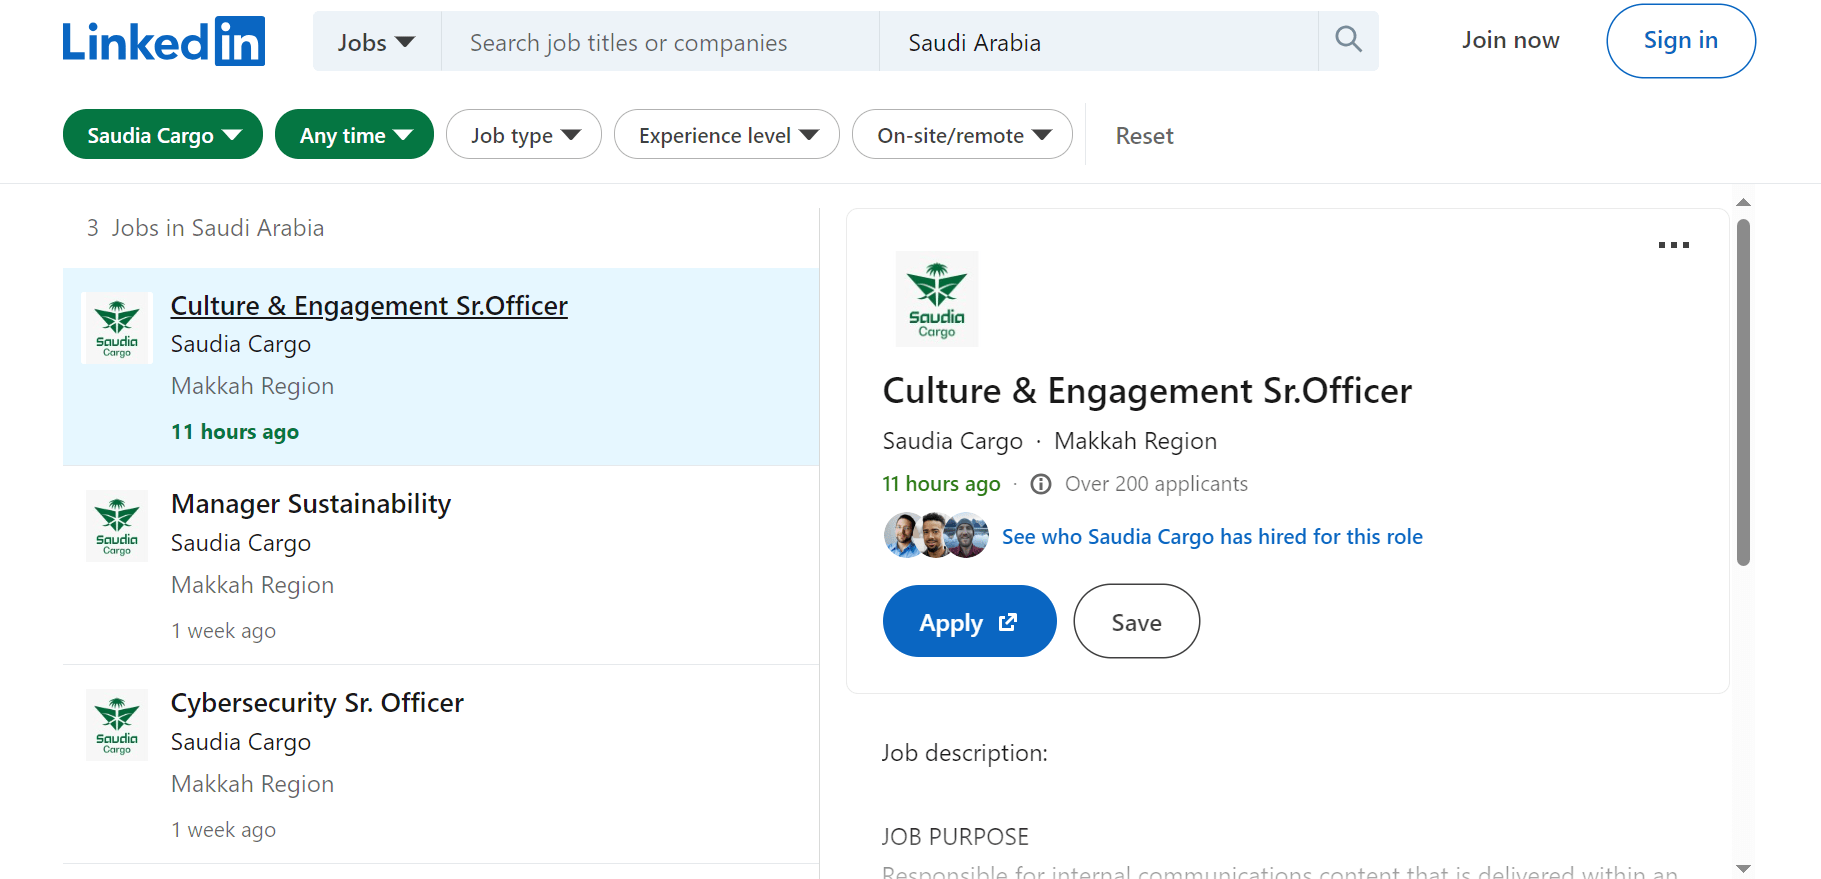The image size is (1821, 879).
Task: Open Culture & Engagement Sr.Officer listing link
Action: pyautogui.click(x=369, y=306)
